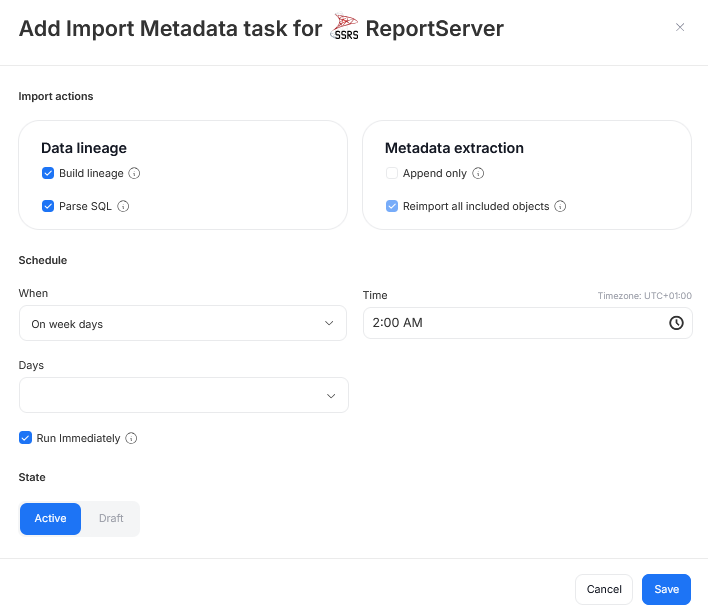
Task: Click info icon next to Build lineage
Action: click(135, 173)
